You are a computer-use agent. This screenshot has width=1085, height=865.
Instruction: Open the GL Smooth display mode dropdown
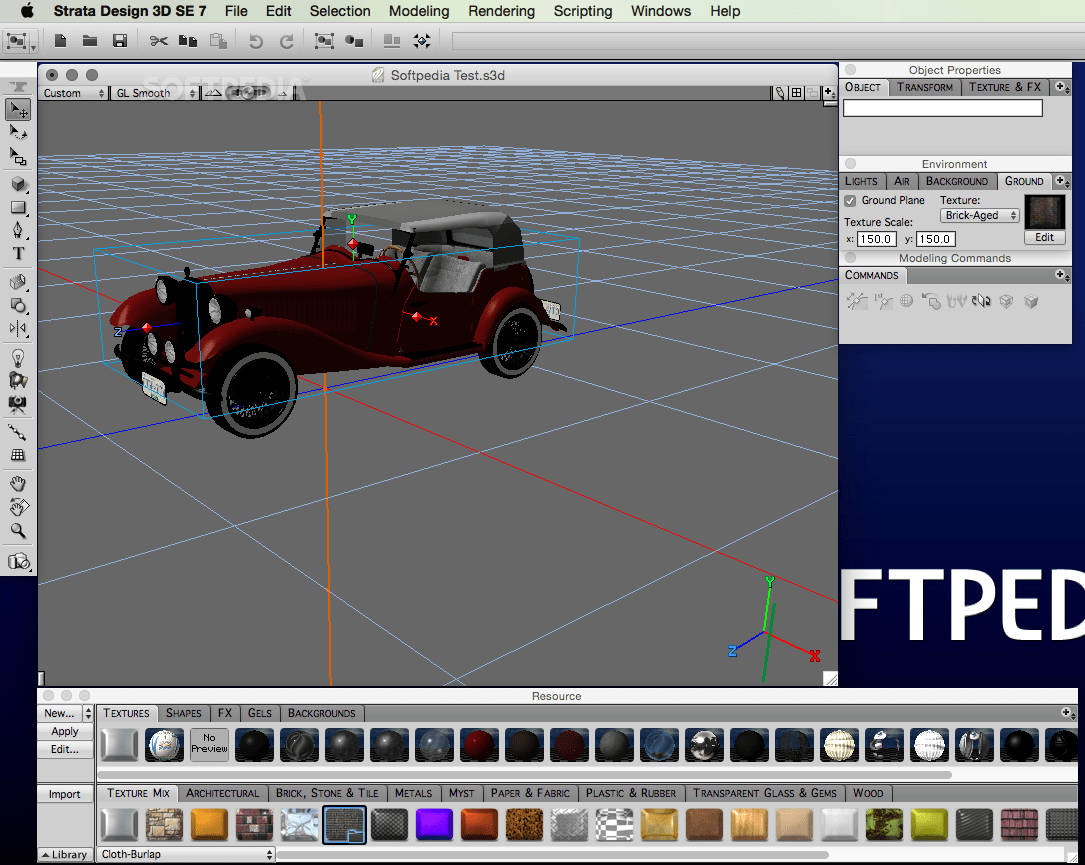[156, 93]
